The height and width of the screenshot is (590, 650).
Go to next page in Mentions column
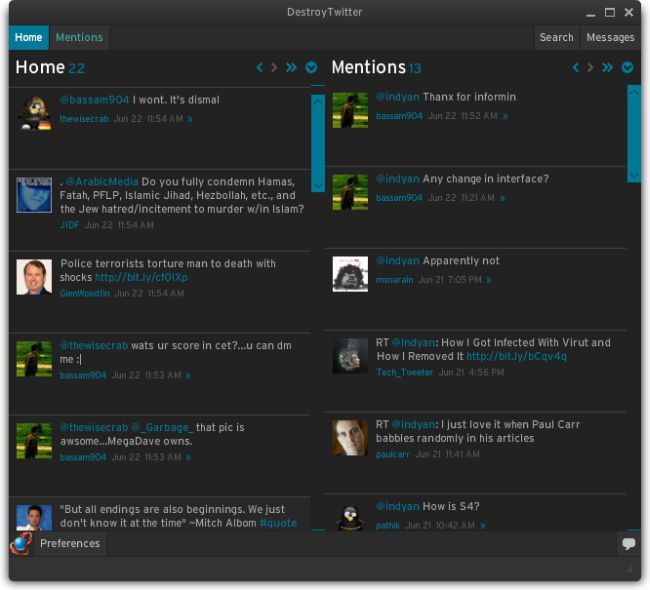pos(590,67)
